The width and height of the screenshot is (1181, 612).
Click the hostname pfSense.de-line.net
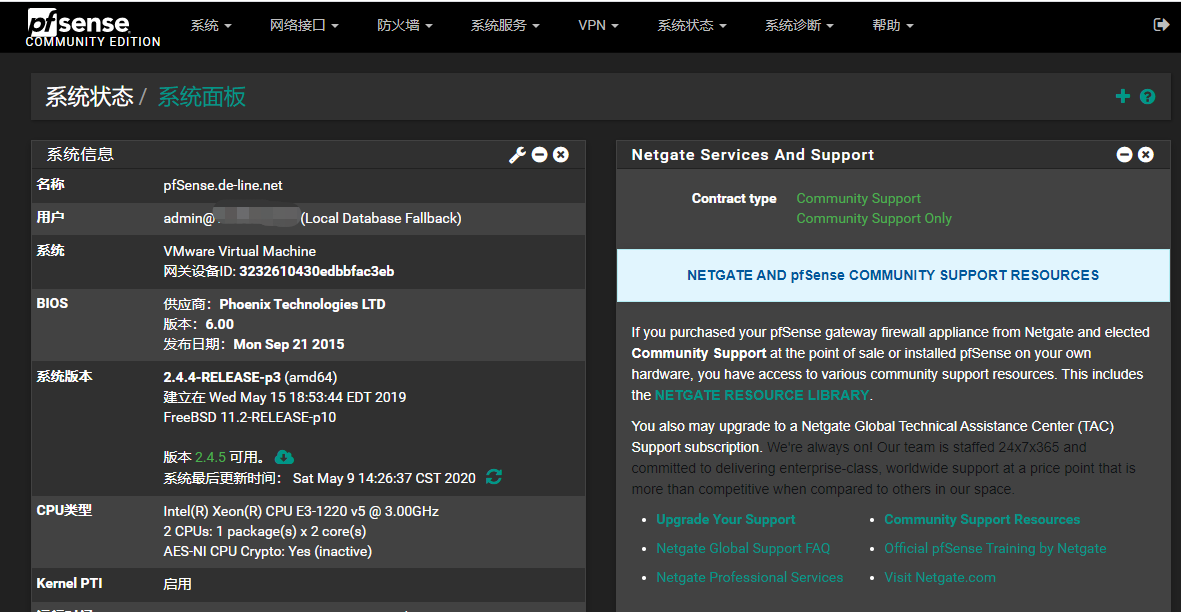click(x=223, y=185)
